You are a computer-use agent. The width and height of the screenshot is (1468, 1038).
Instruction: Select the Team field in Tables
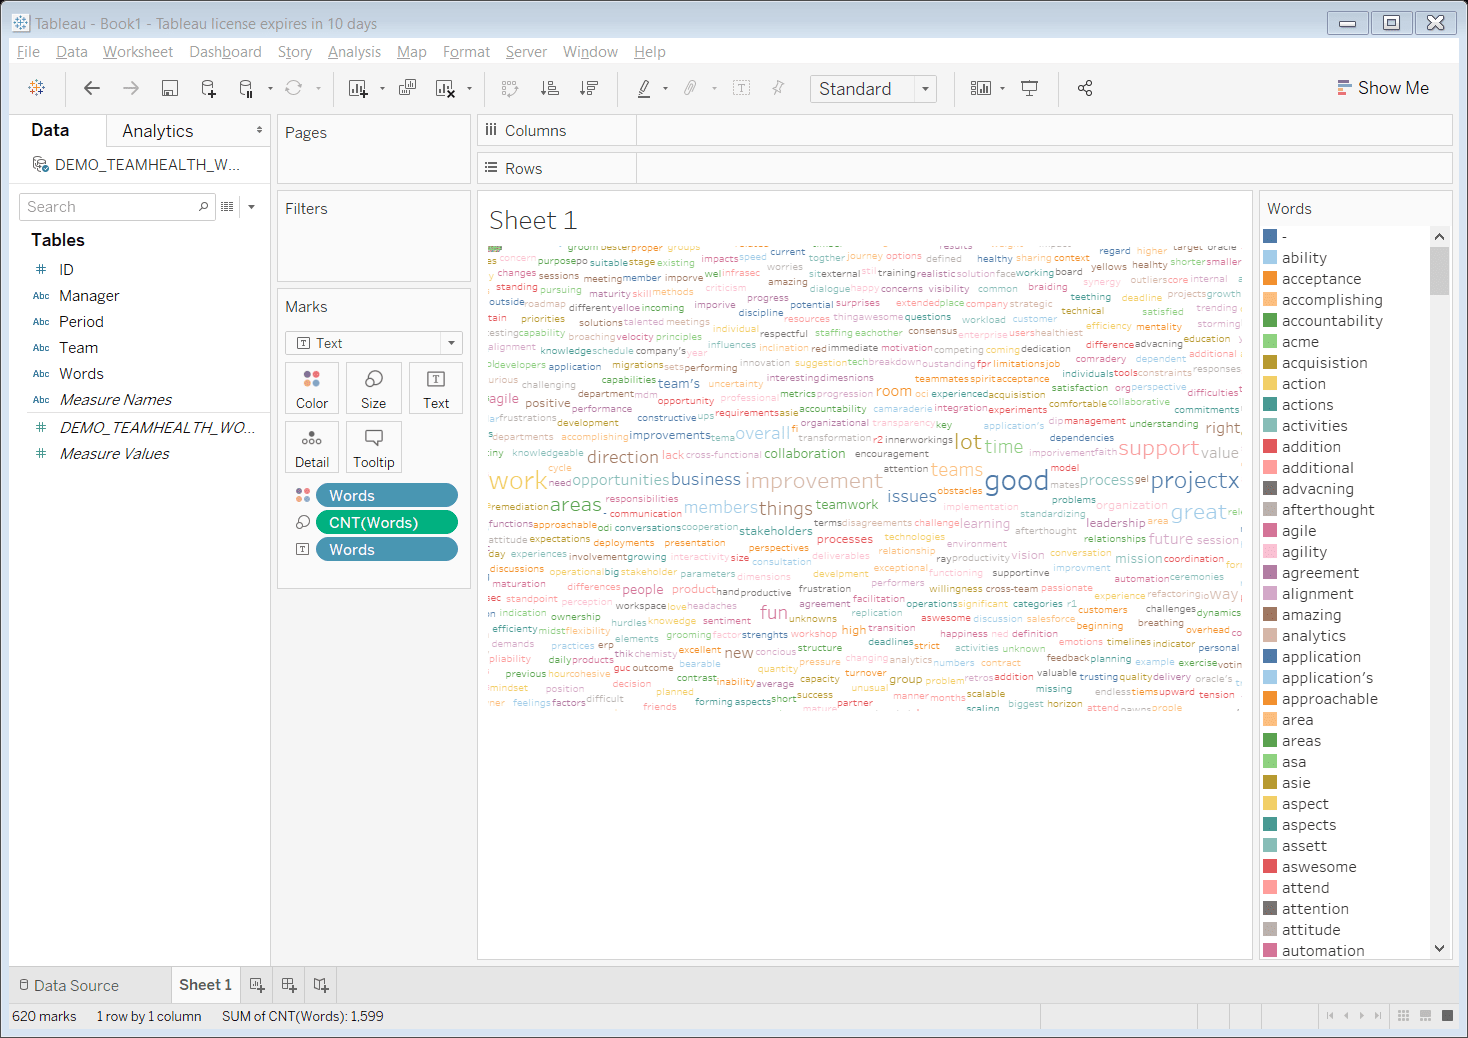[78, 347]
